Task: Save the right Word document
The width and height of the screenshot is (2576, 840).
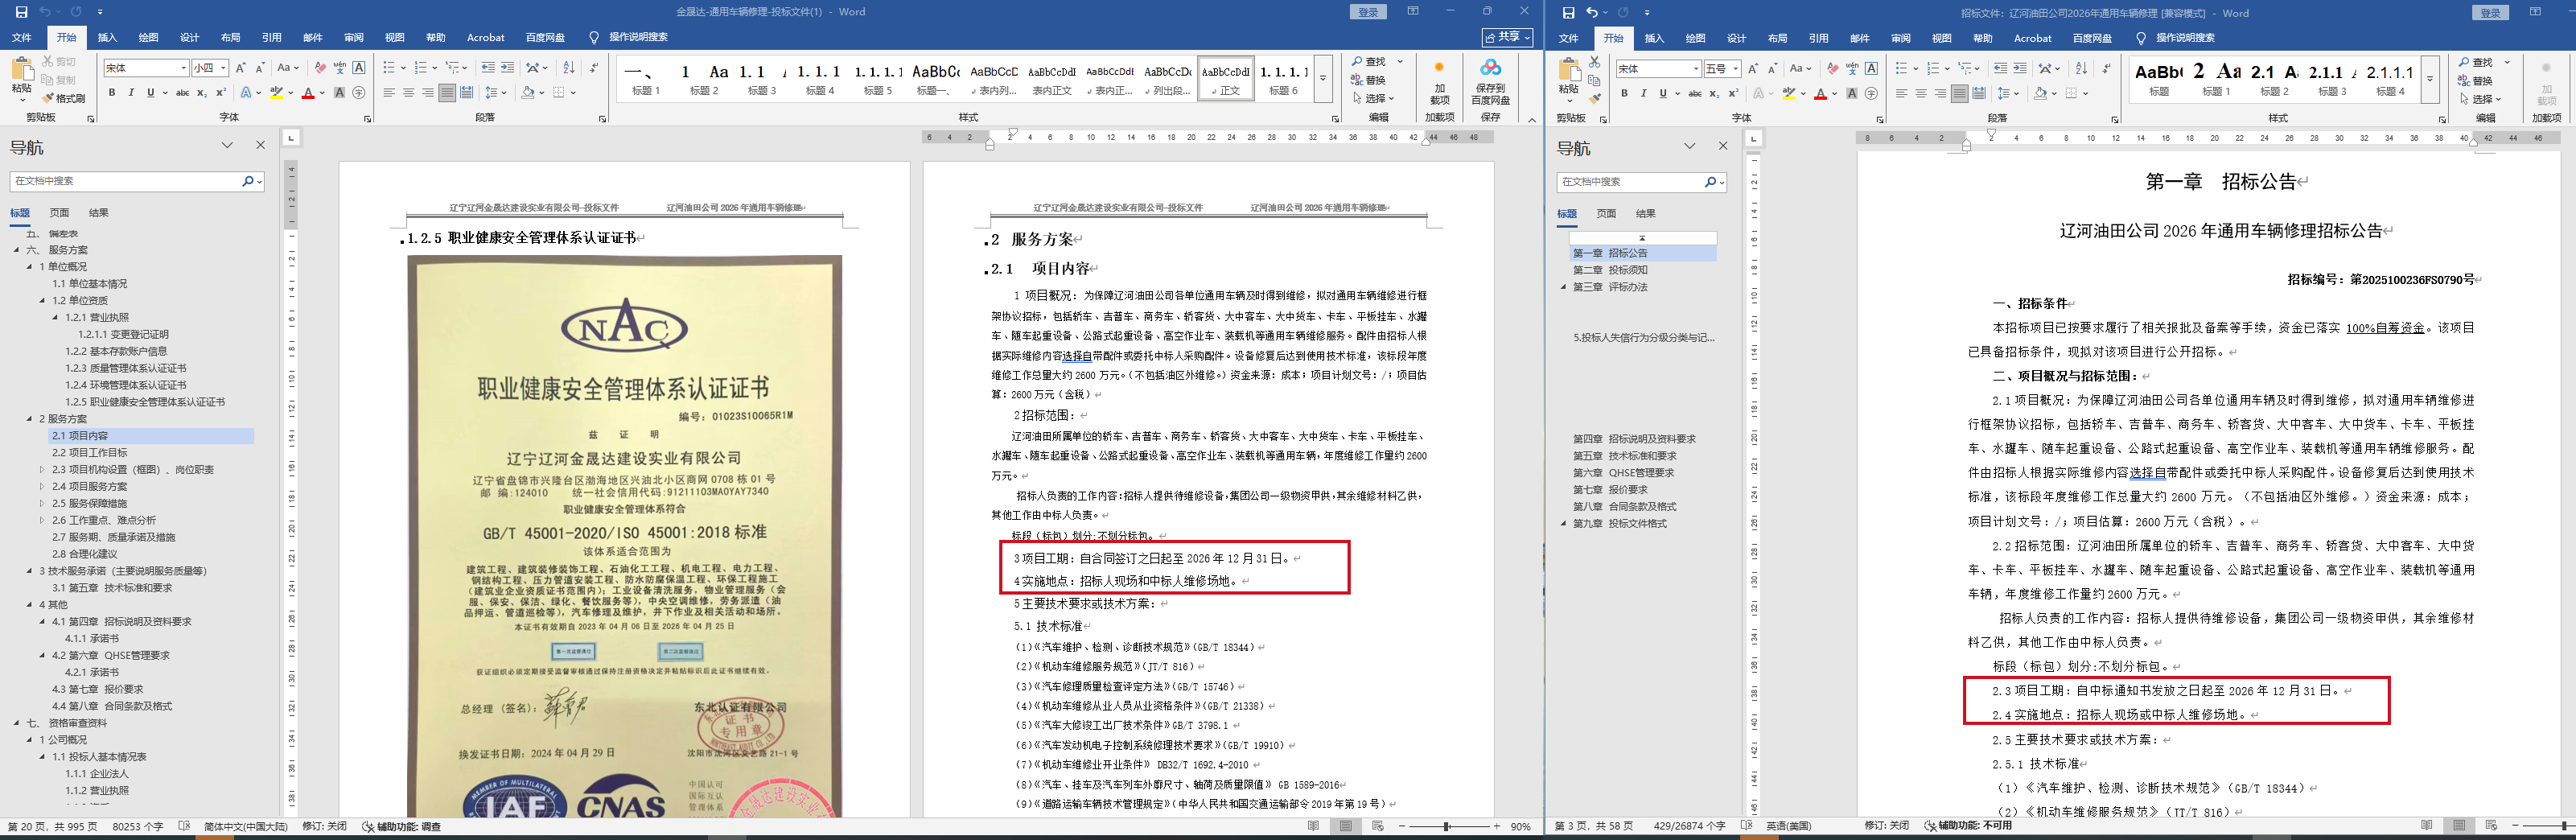Action: (1568, 12)
